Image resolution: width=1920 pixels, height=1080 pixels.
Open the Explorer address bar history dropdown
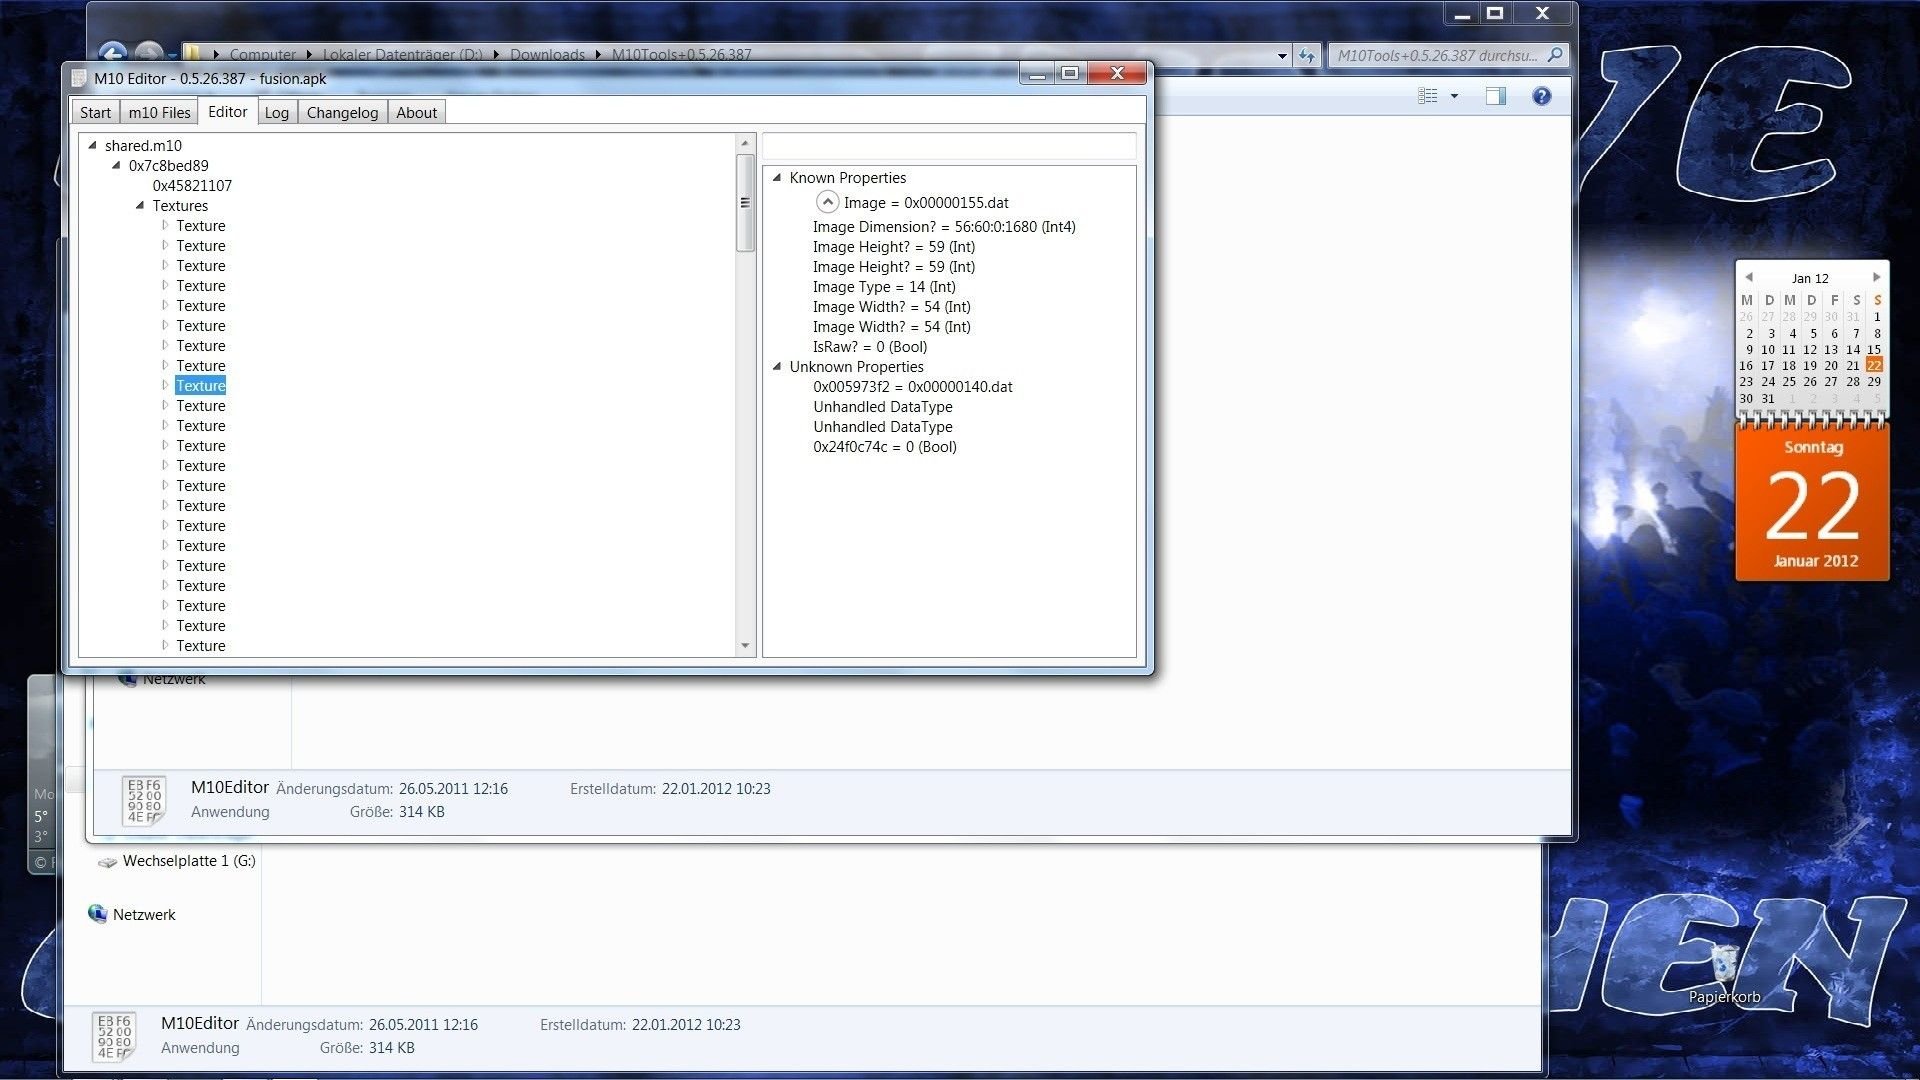pos(1282,56)
